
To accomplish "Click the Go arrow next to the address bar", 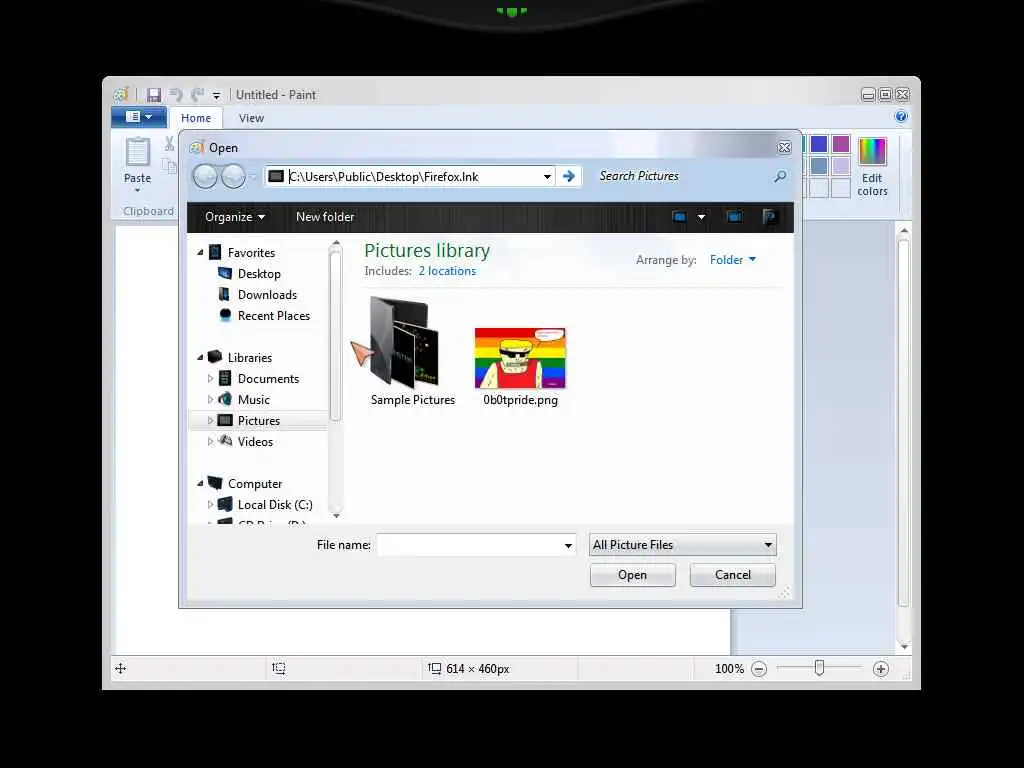I will [x=569, y=176].
